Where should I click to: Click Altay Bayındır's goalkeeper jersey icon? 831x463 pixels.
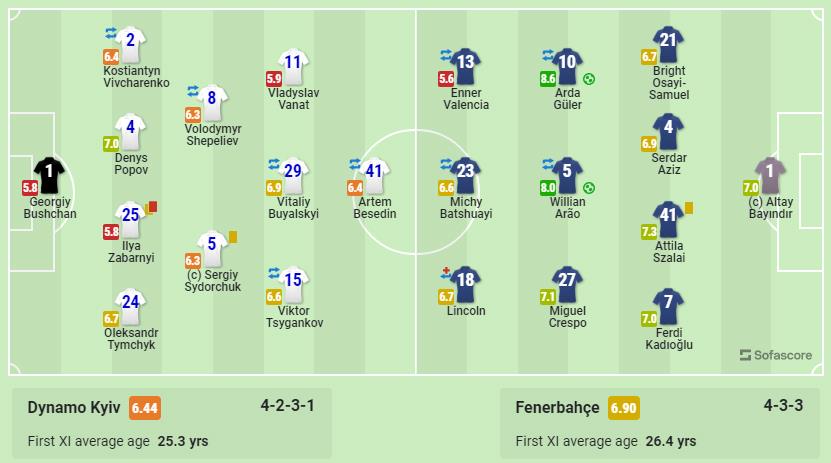tap(769, 174)
